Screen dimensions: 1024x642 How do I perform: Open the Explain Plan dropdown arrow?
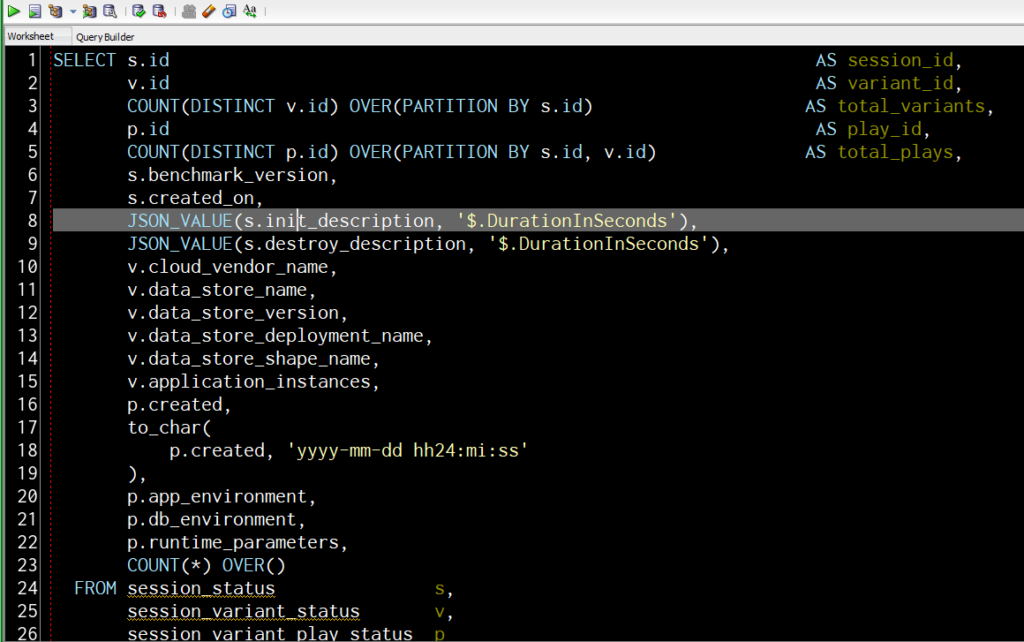coord(72,11)
